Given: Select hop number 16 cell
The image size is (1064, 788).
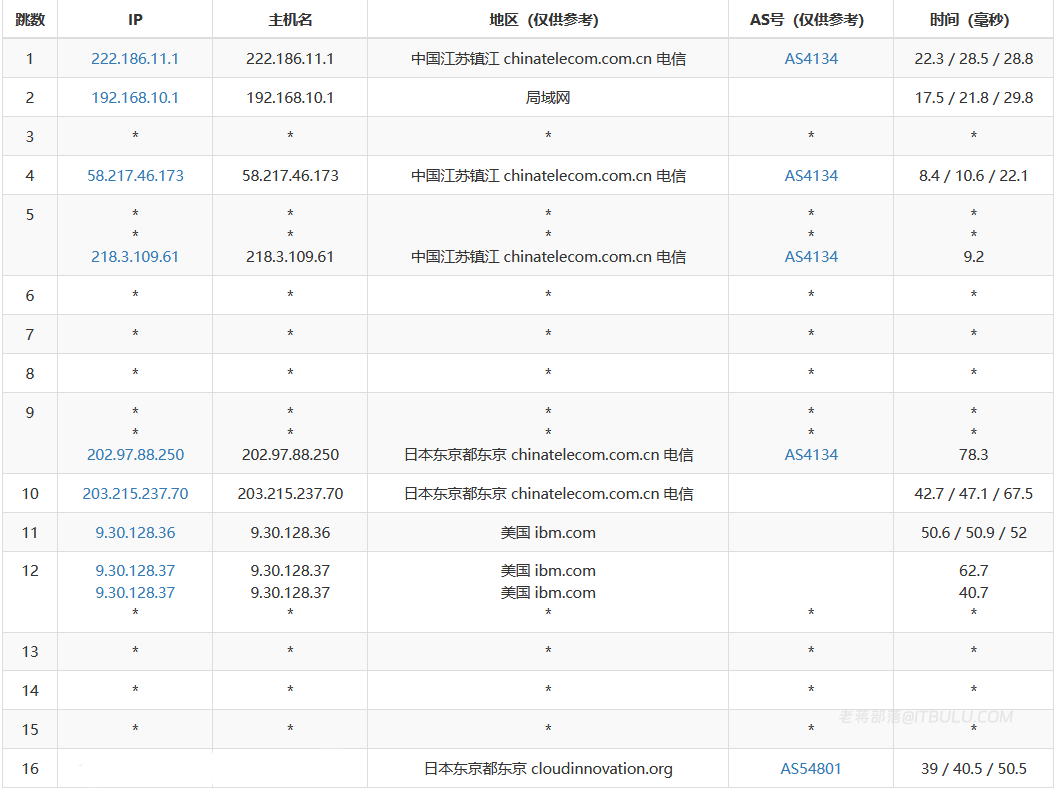Looking at the screenshot, I should click(30, 768).
